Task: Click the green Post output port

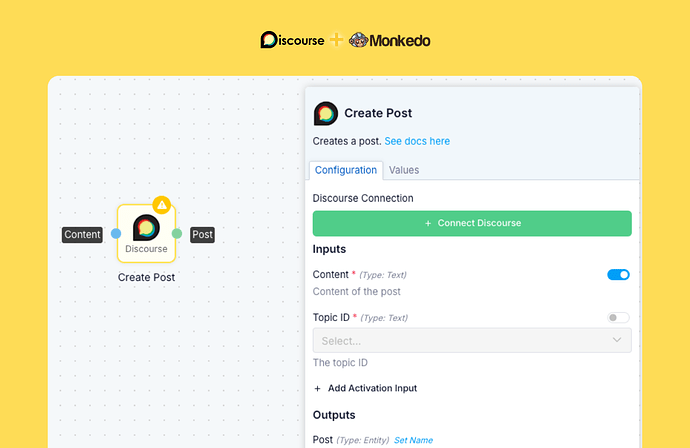Action: [177, 234]
